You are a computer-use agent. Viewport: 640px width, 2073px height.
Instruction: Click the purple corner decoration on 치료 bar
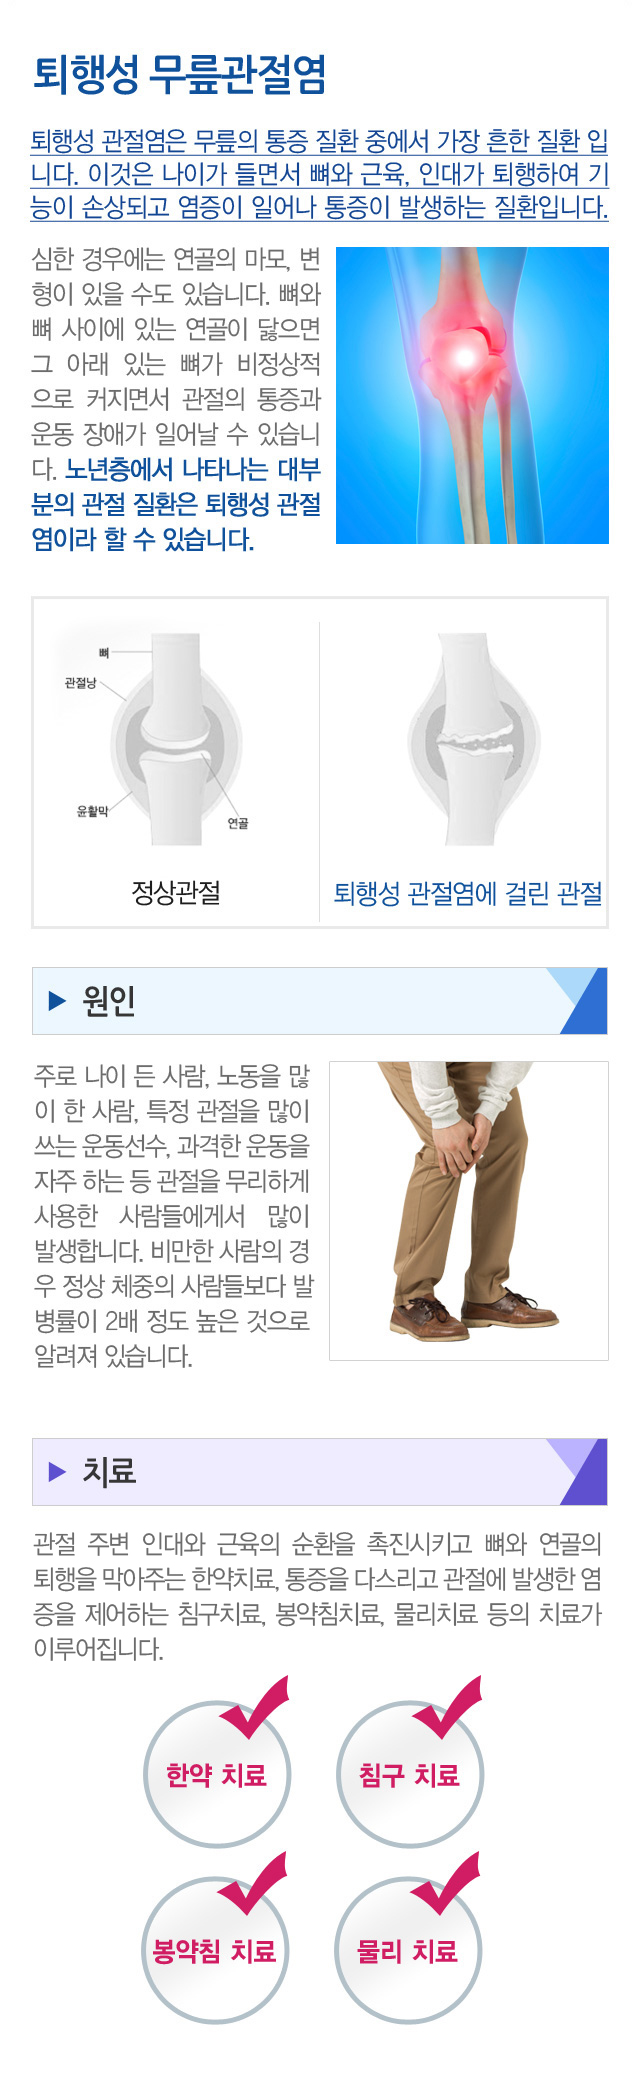coord(578,1472)
